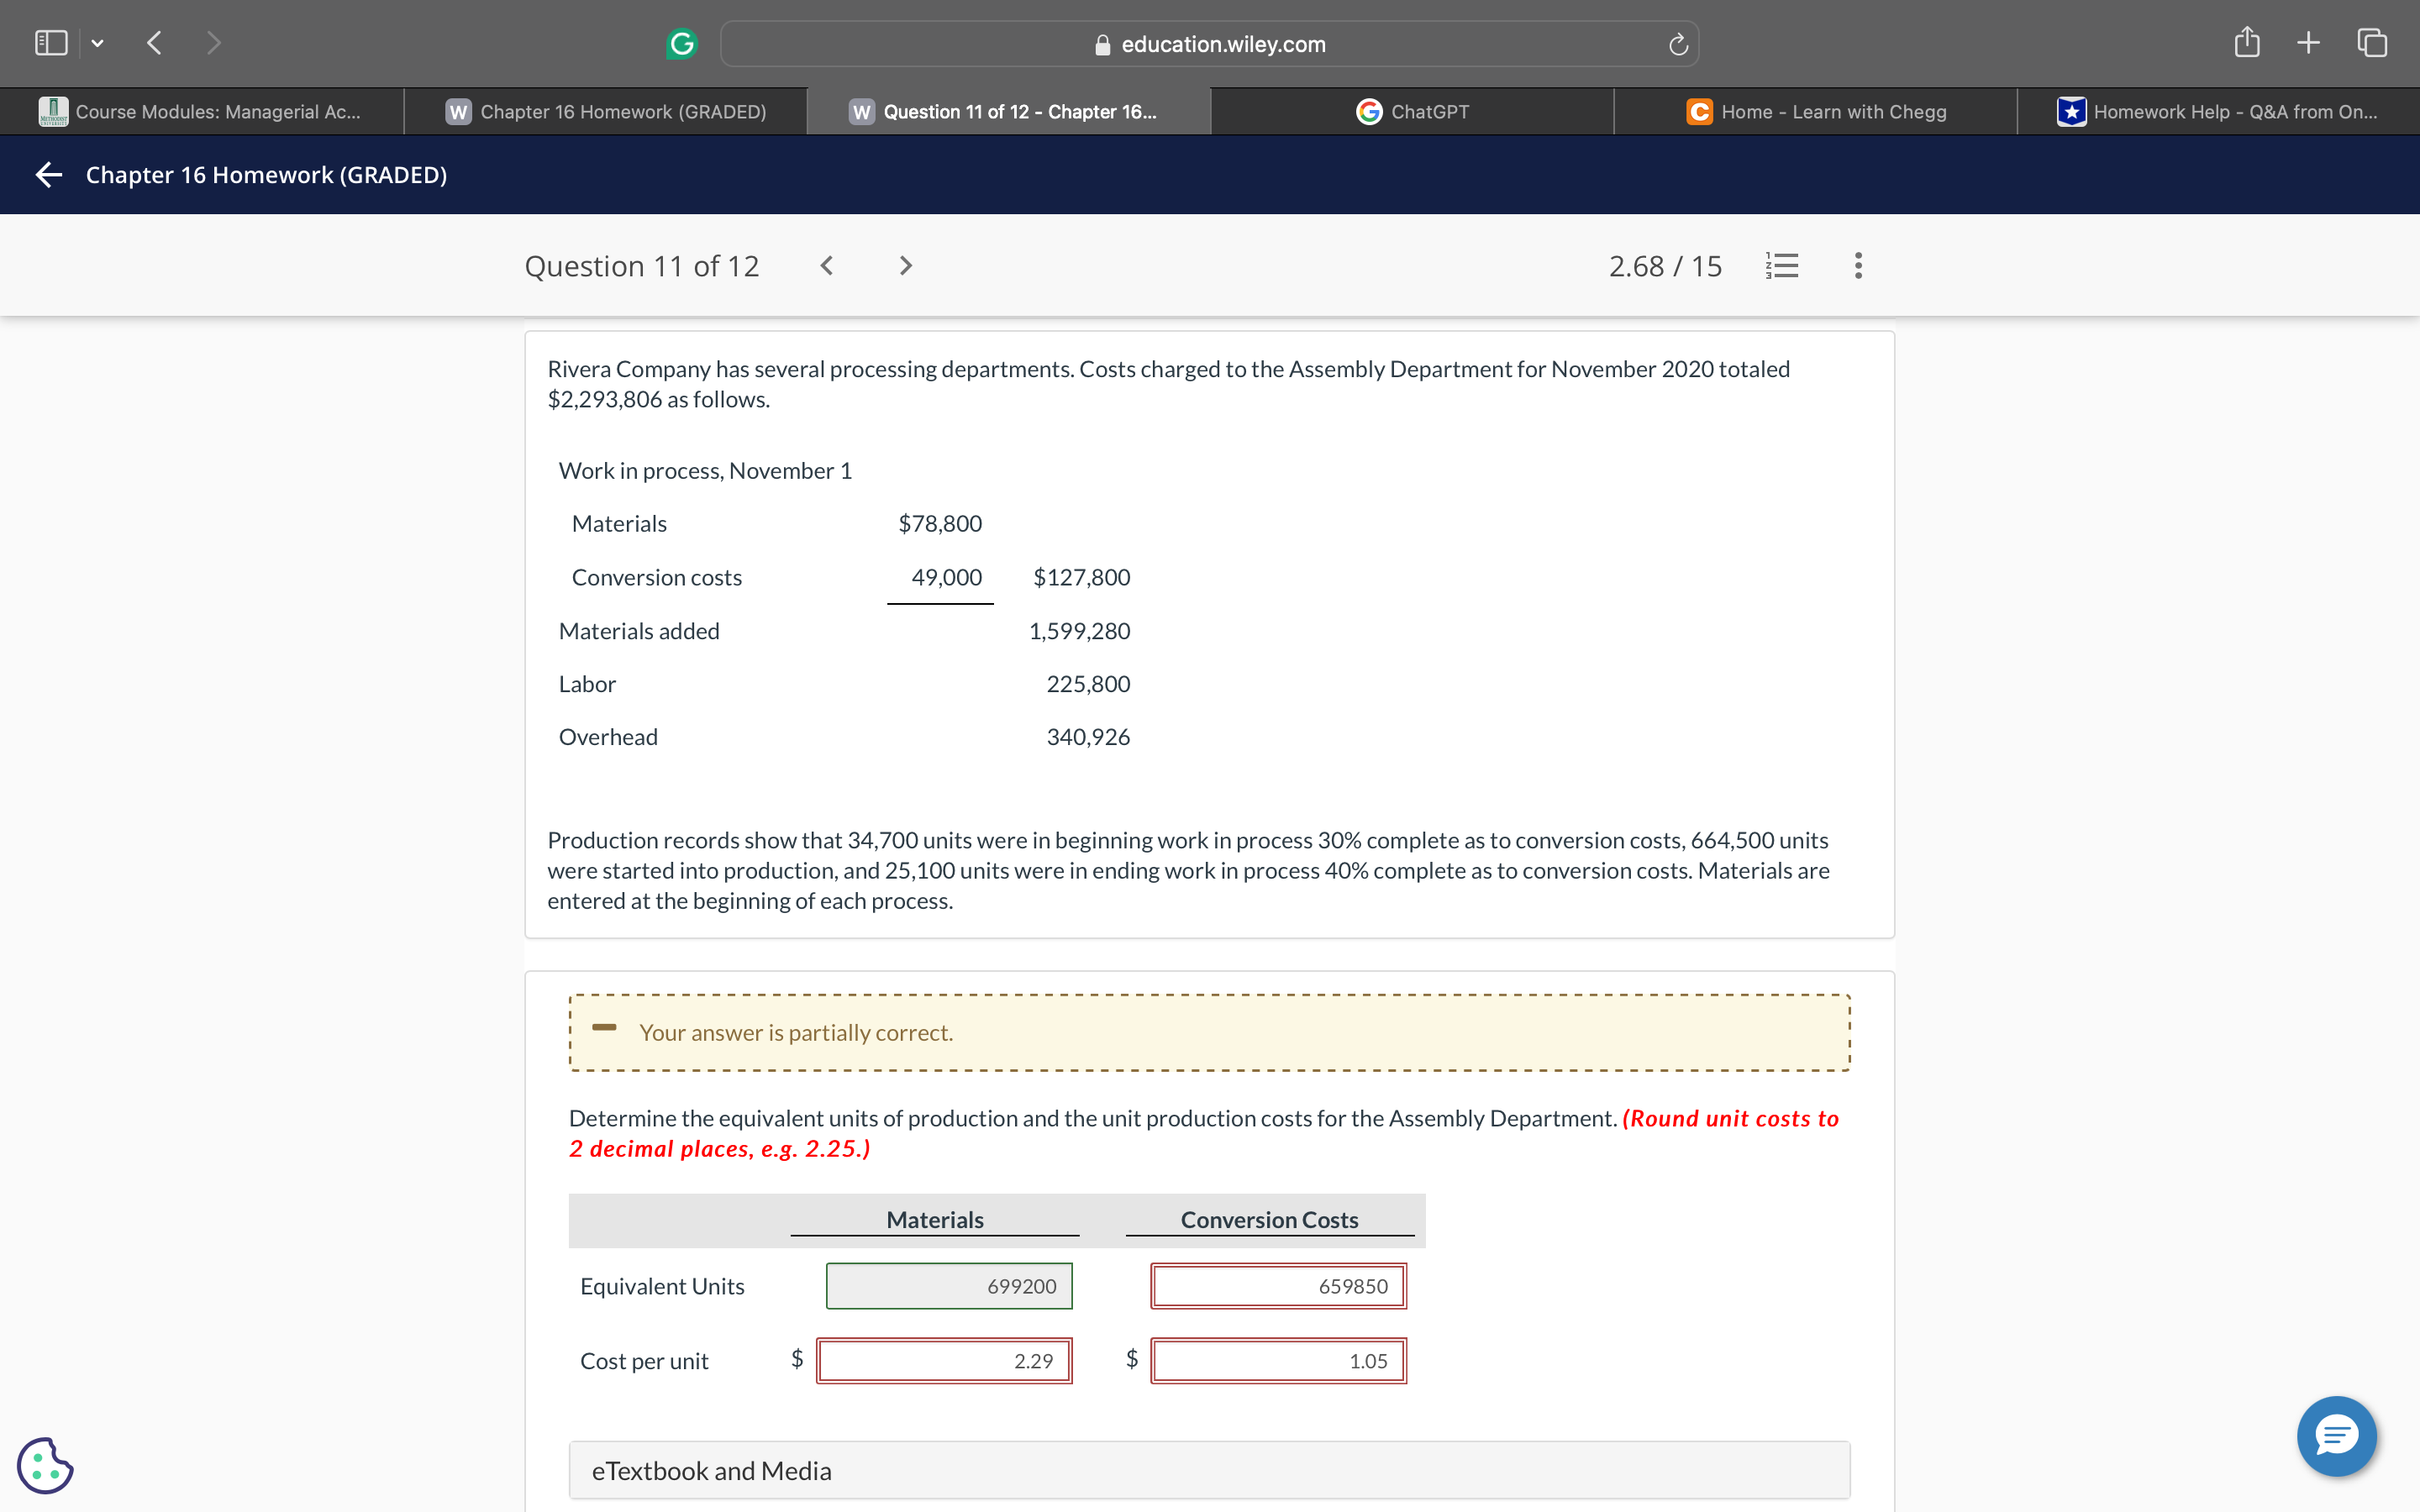Switch to Home - Learn with Chegg tab

click(1816, 112)
